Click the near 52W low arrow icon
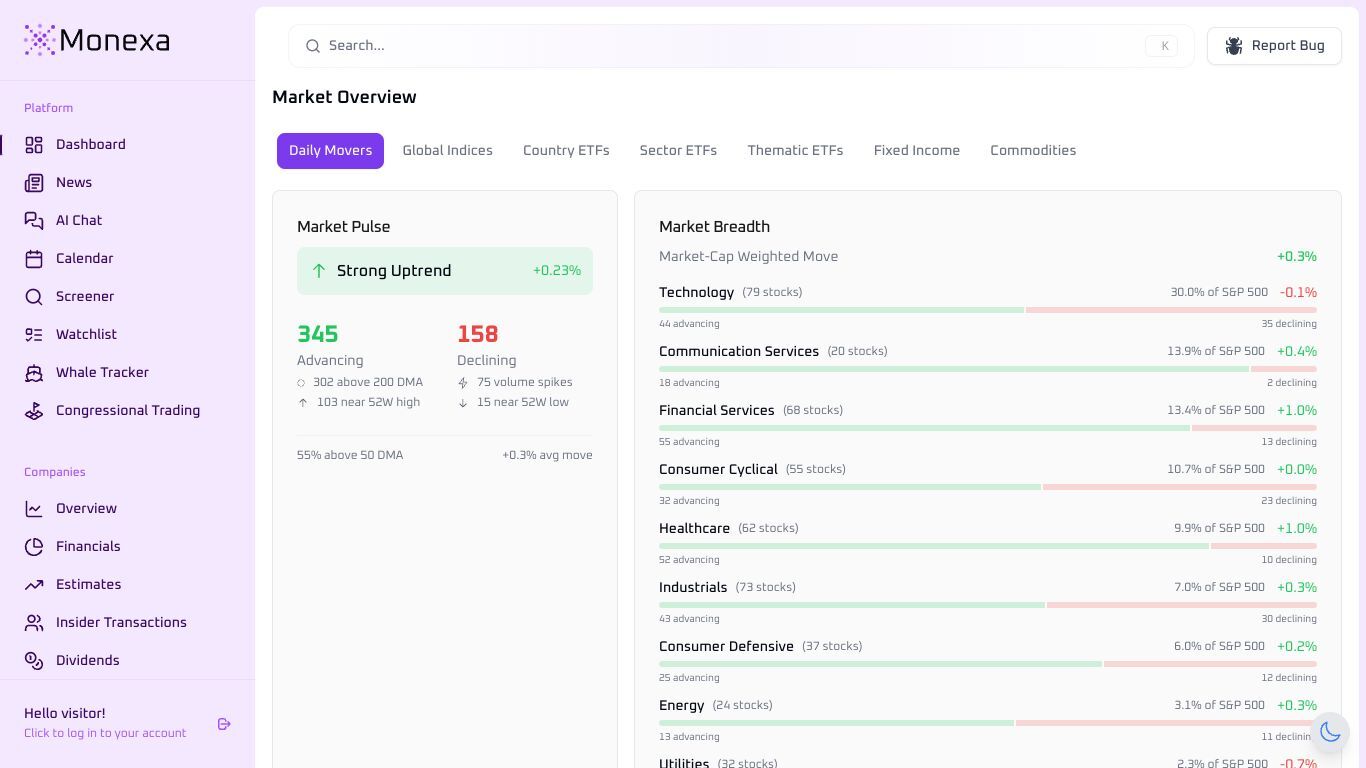Image resolution: width=1366 pixels, height=768 pixels. pyautogui.click(x=463, y=403)
